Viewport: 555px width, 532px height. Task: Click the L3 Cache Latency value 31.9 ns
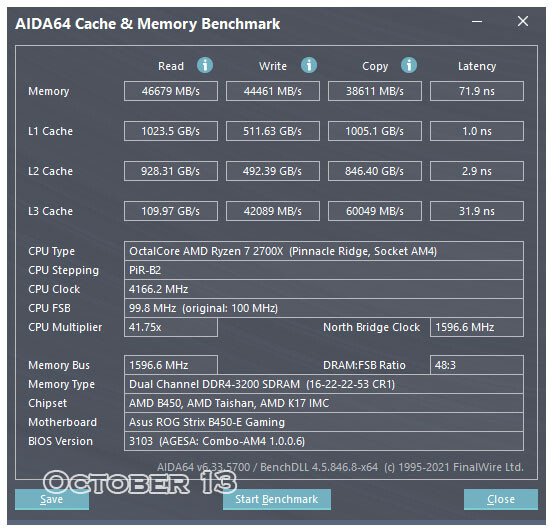[477, 211]
